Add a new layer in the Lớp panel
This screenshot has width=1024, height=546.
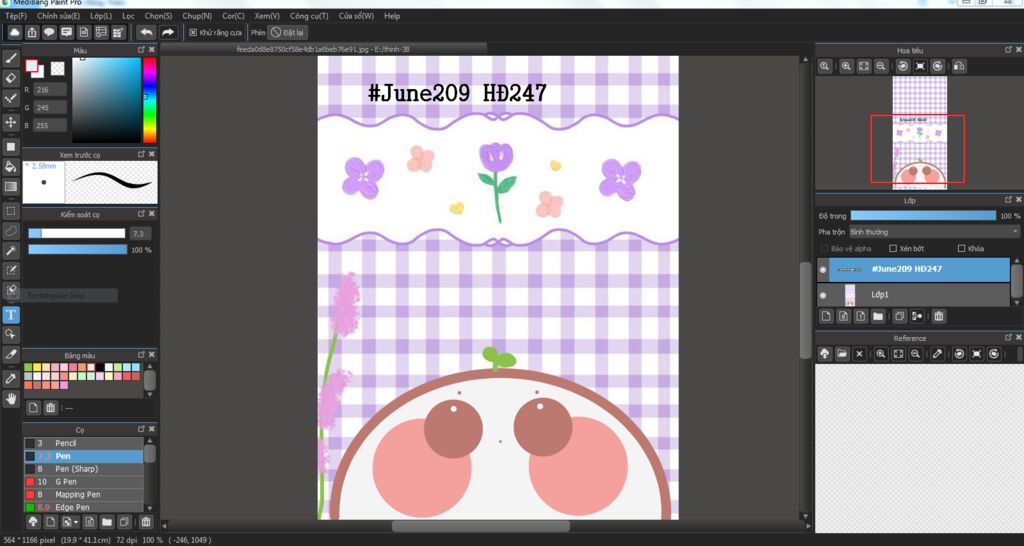click(826, 316)
